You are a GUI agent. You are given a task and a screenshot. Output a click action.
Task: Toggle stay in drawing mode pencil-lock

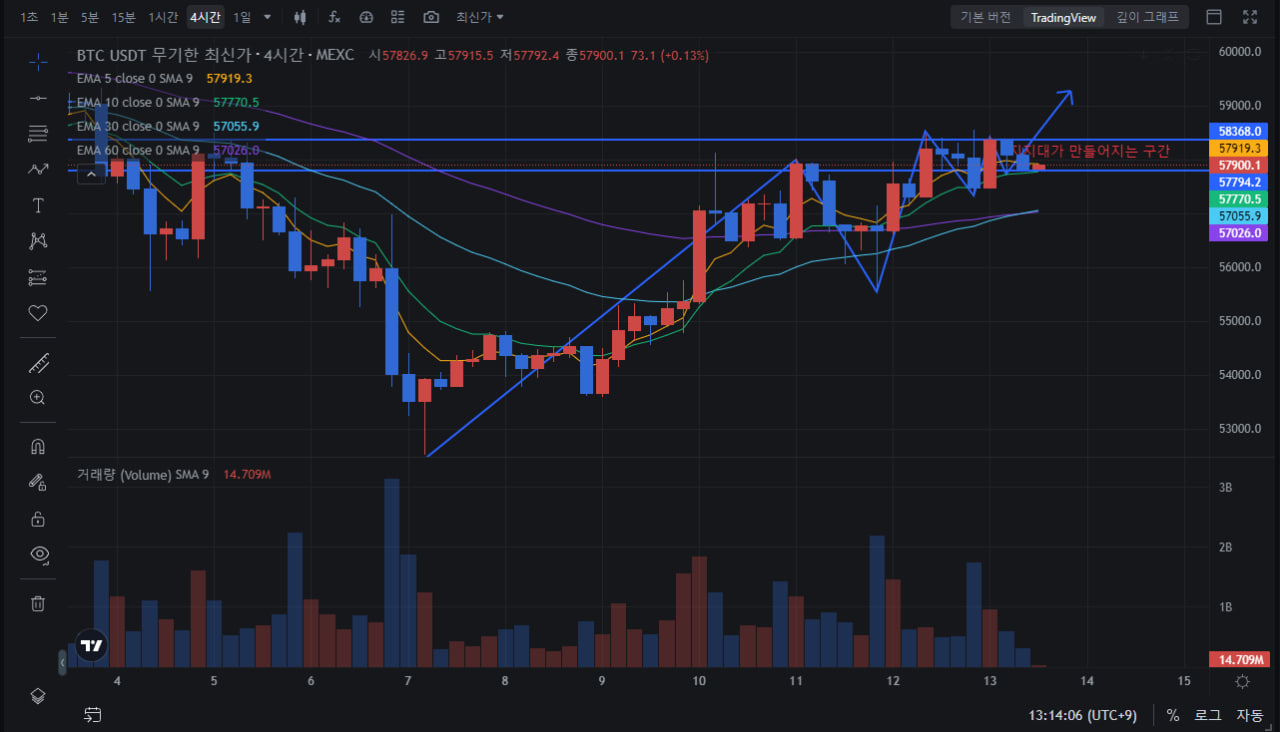38,482
